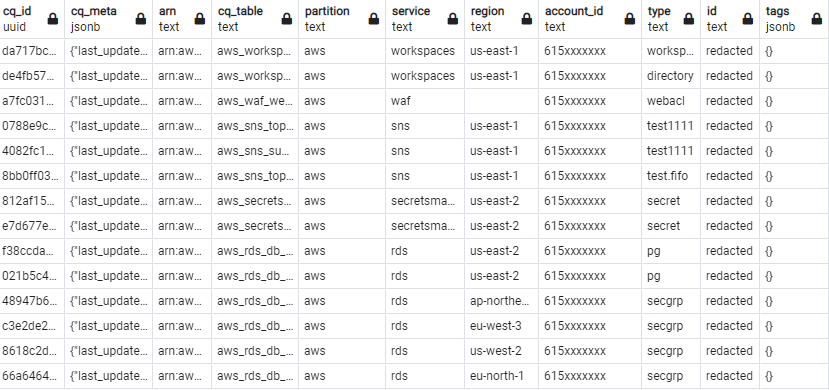829x390 pixels.
Task: Click the webacl type cell
Action: (671, 101)
